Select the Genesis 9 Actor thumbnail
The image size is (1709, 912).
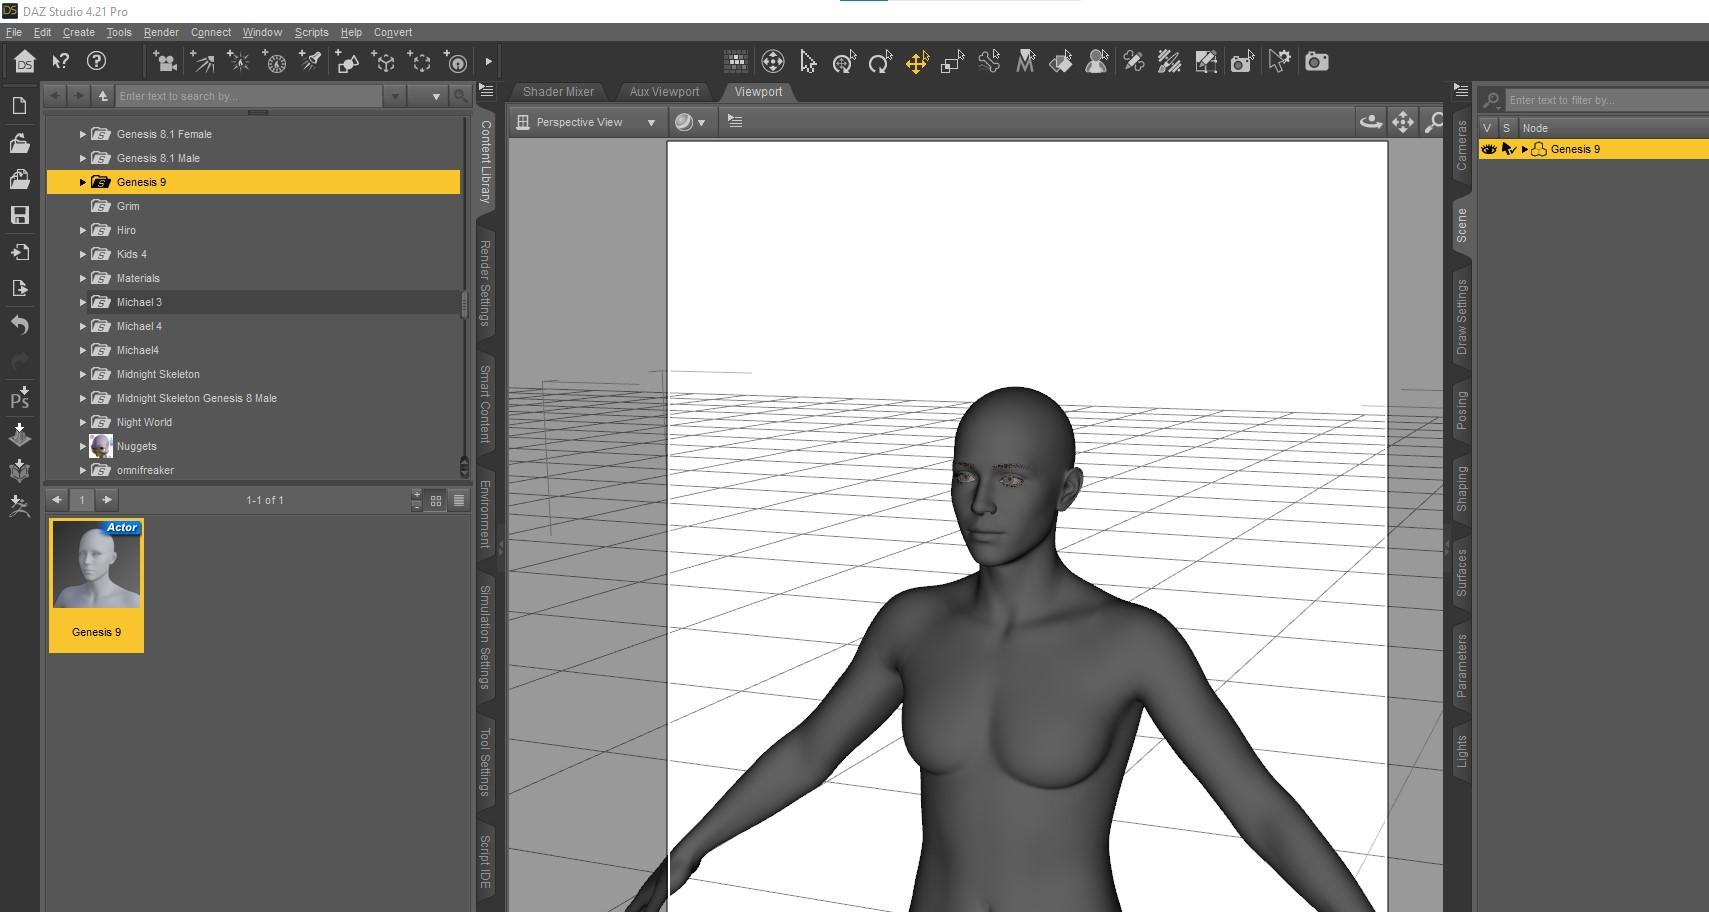click(96, 585)
